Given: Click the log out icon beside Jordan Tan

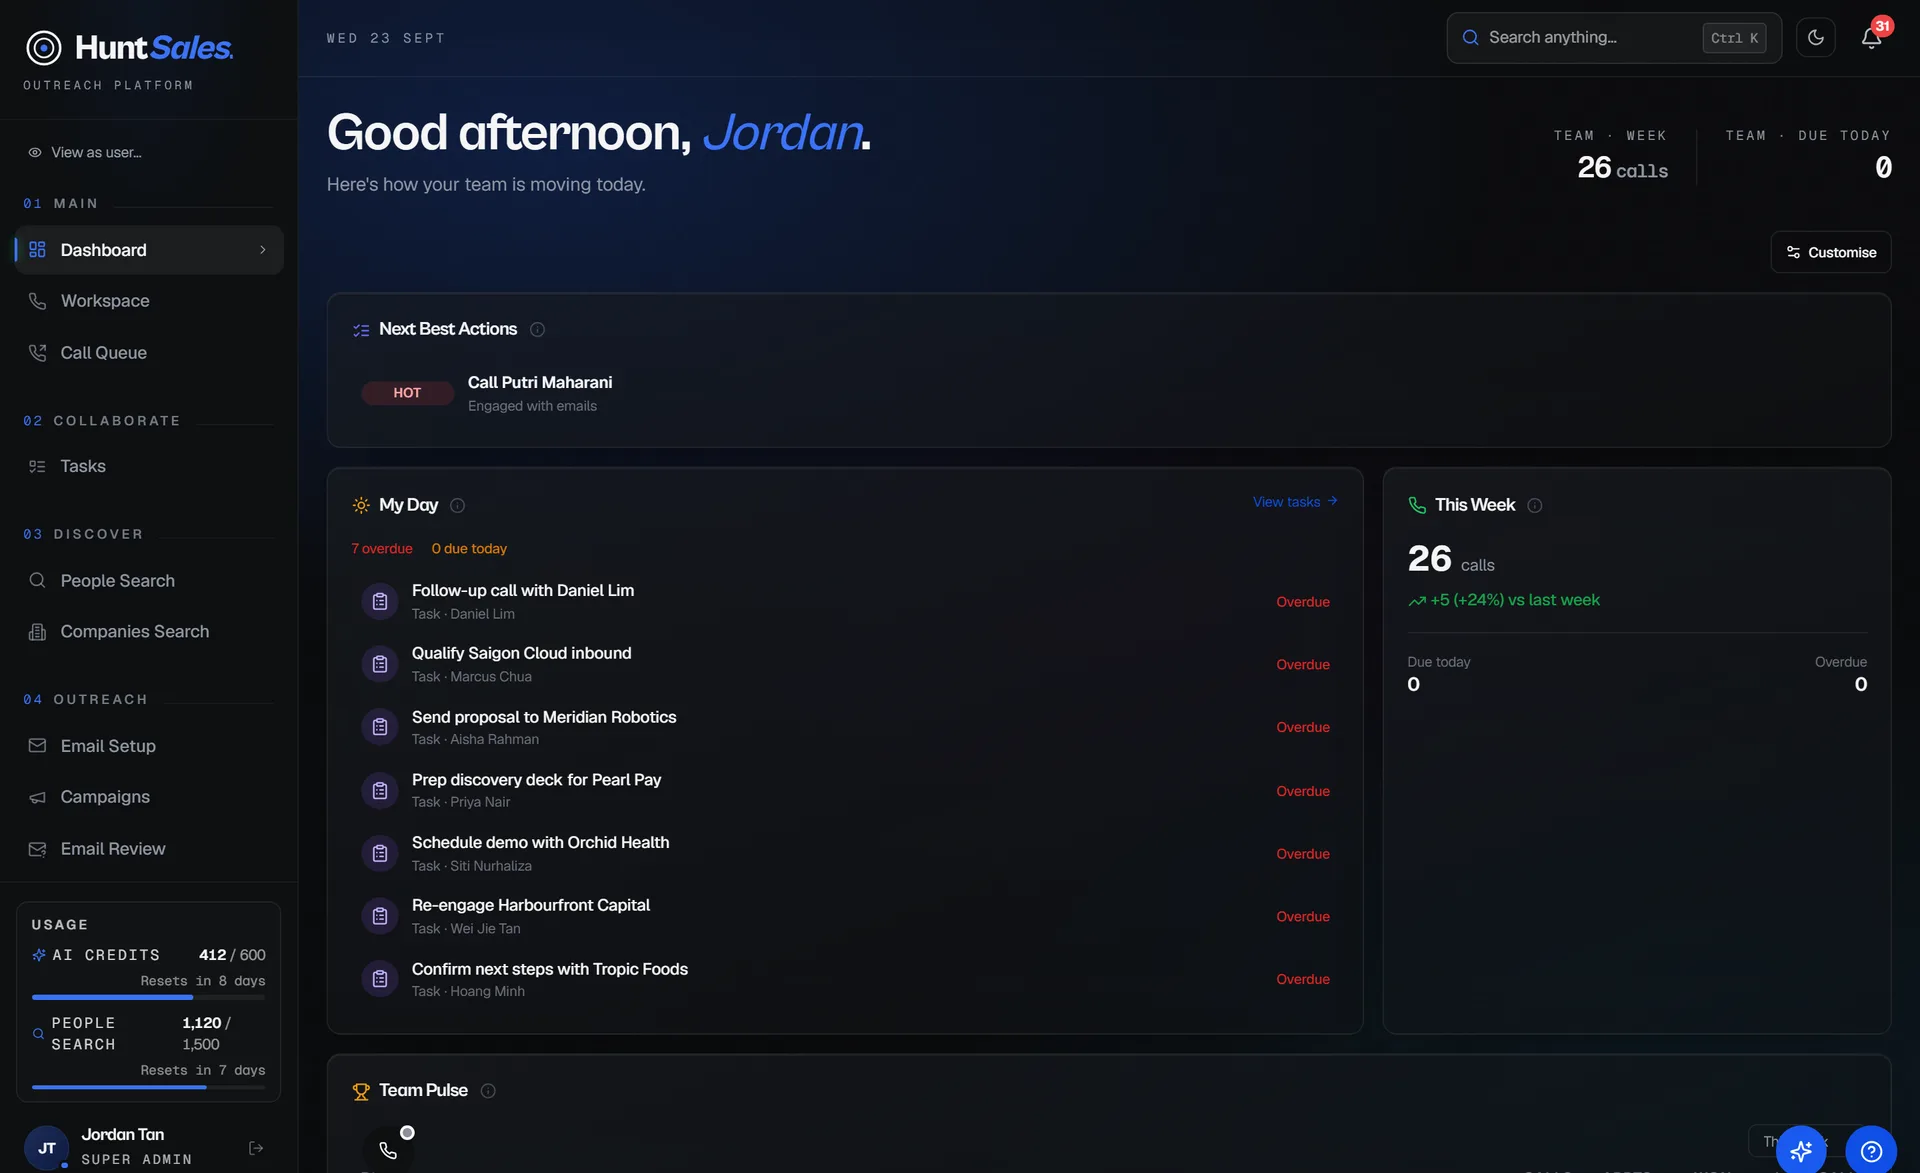Looking at the screenshot, I should coord(256,1148).
